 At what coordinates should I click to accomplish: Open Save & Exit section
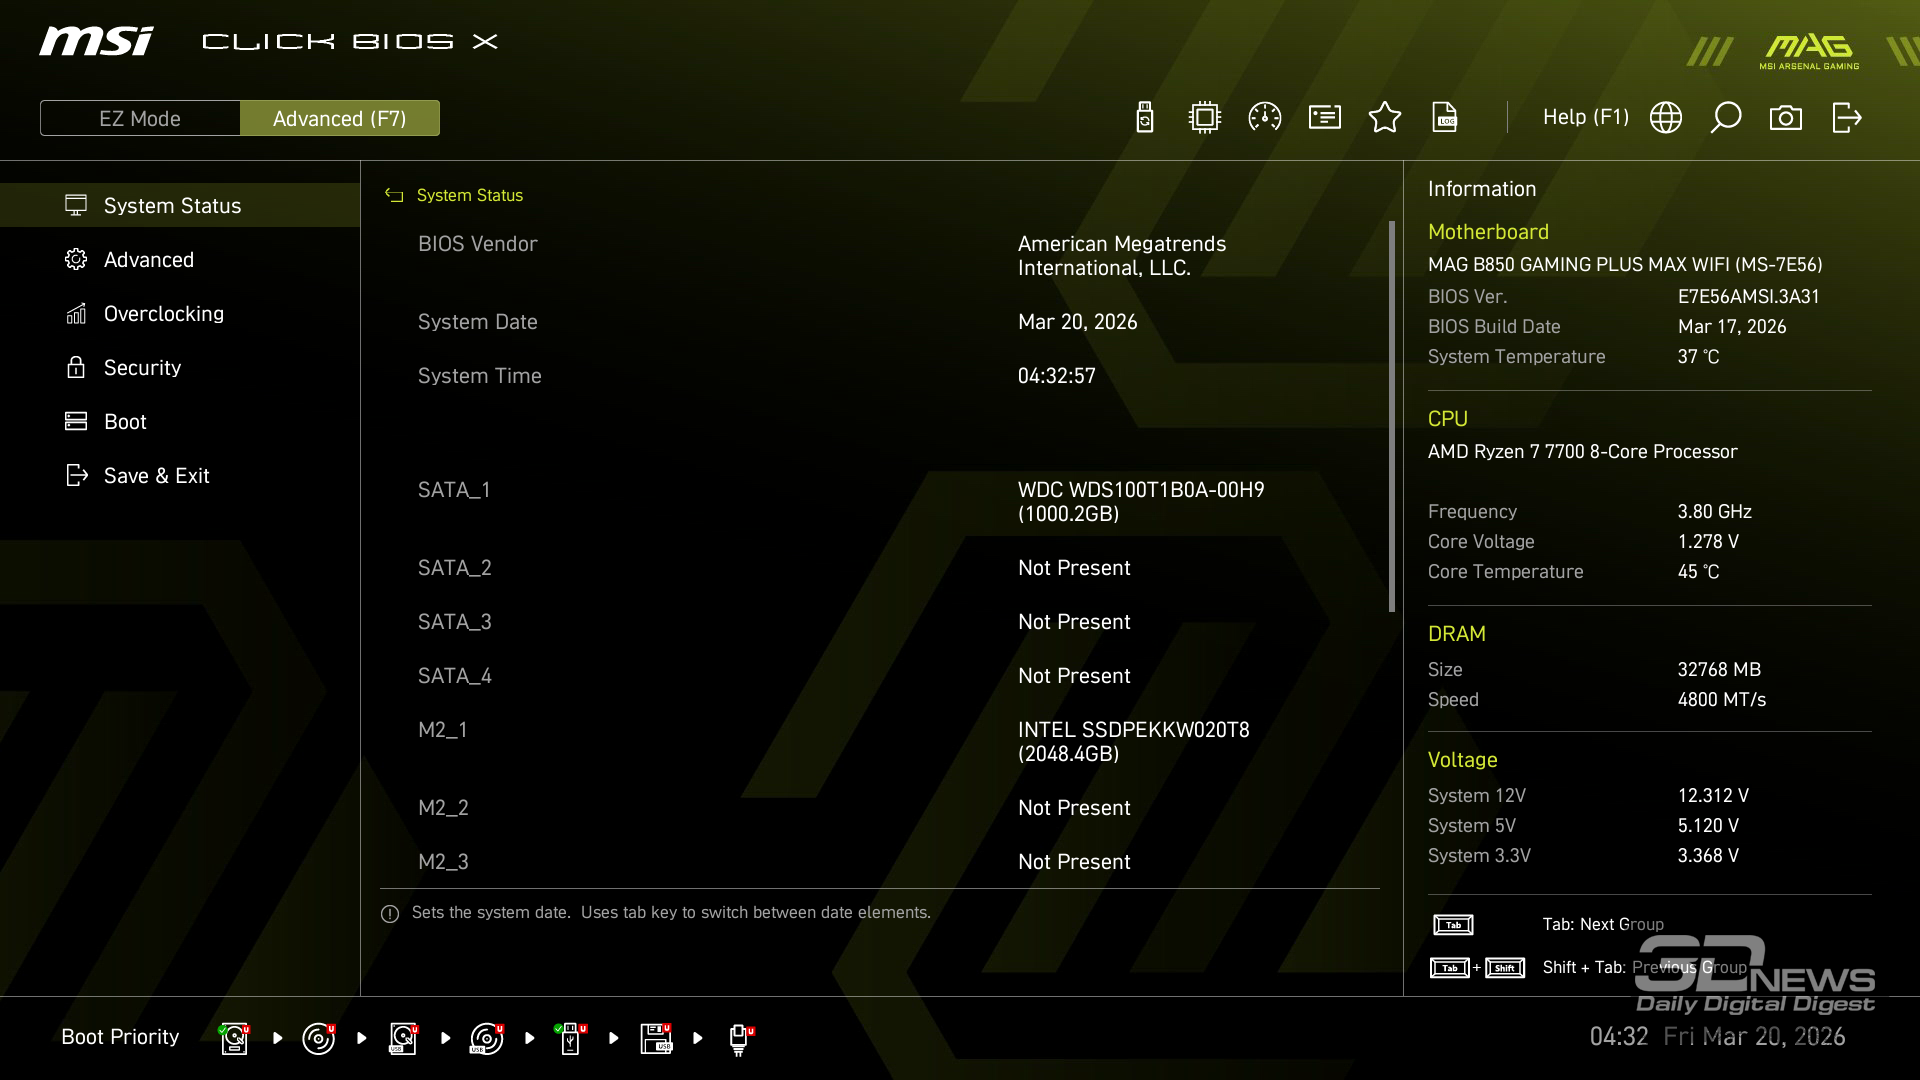(x=156, y=476)
